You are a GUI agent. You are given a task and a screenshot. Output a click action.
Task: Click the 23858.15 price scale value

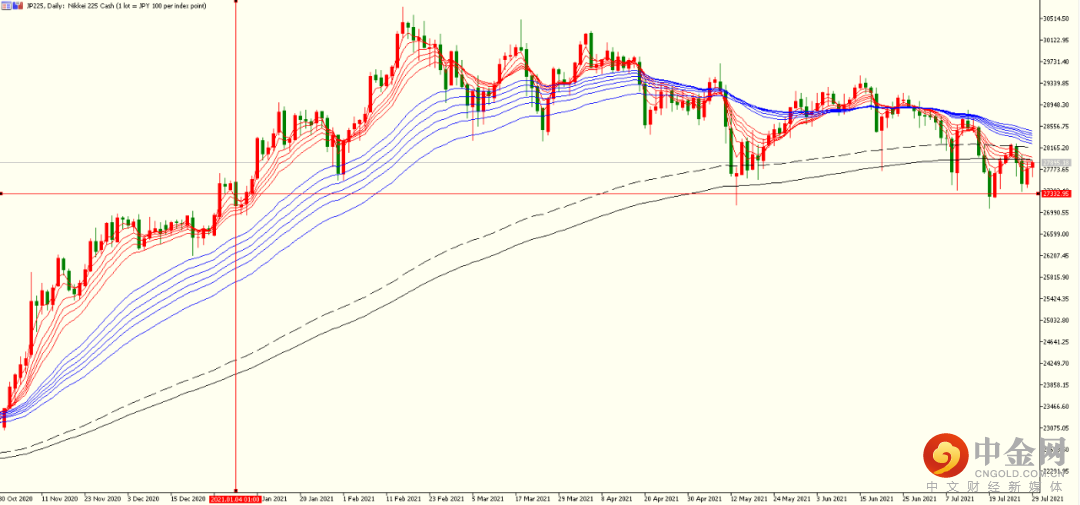click(x=1056, y=385)
